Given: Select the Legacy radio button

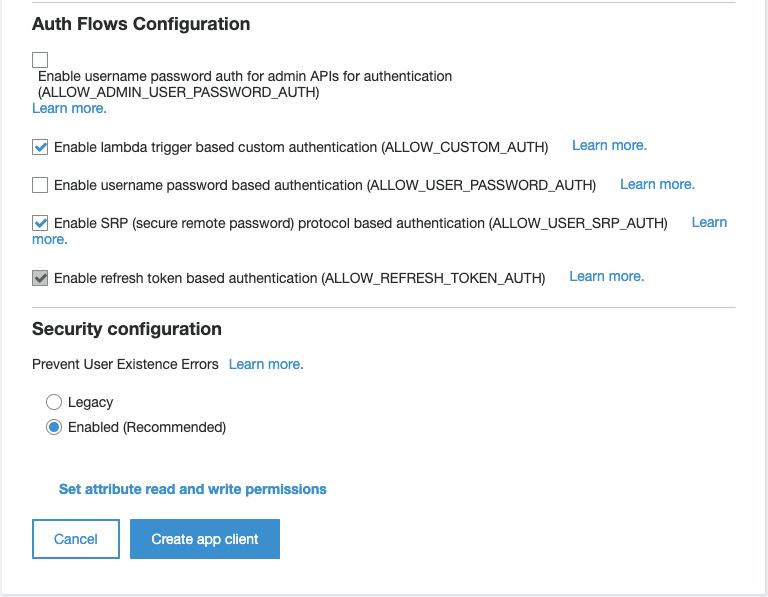Looking at the screenshot, I should (54, 402).
